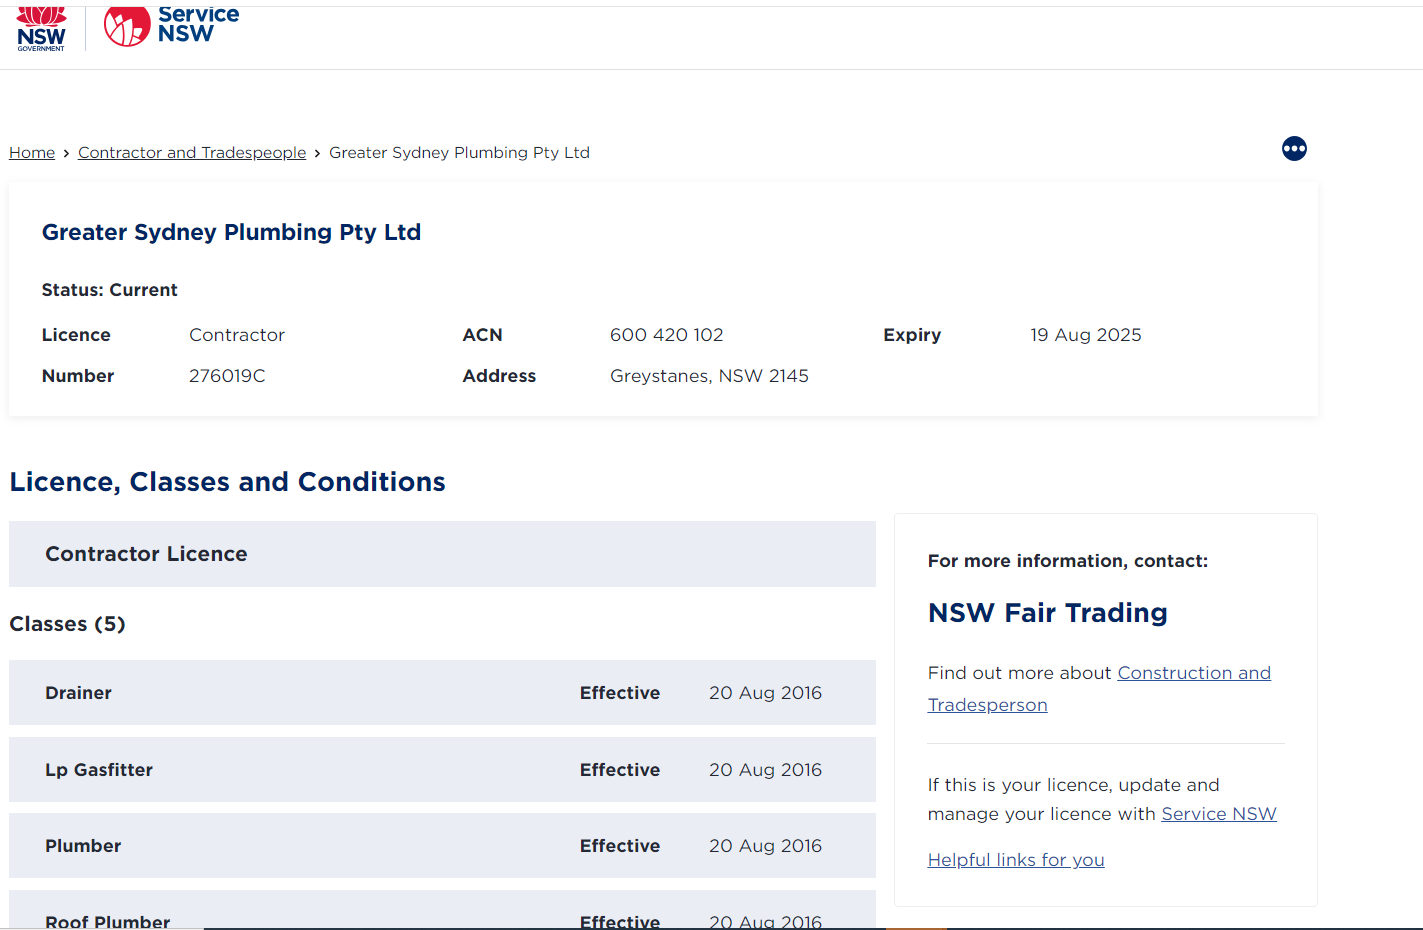1423x930 pixels.
Task: Click the Greater Sydney Plumbing Pty Ltd heading
Action: [231, 231]
